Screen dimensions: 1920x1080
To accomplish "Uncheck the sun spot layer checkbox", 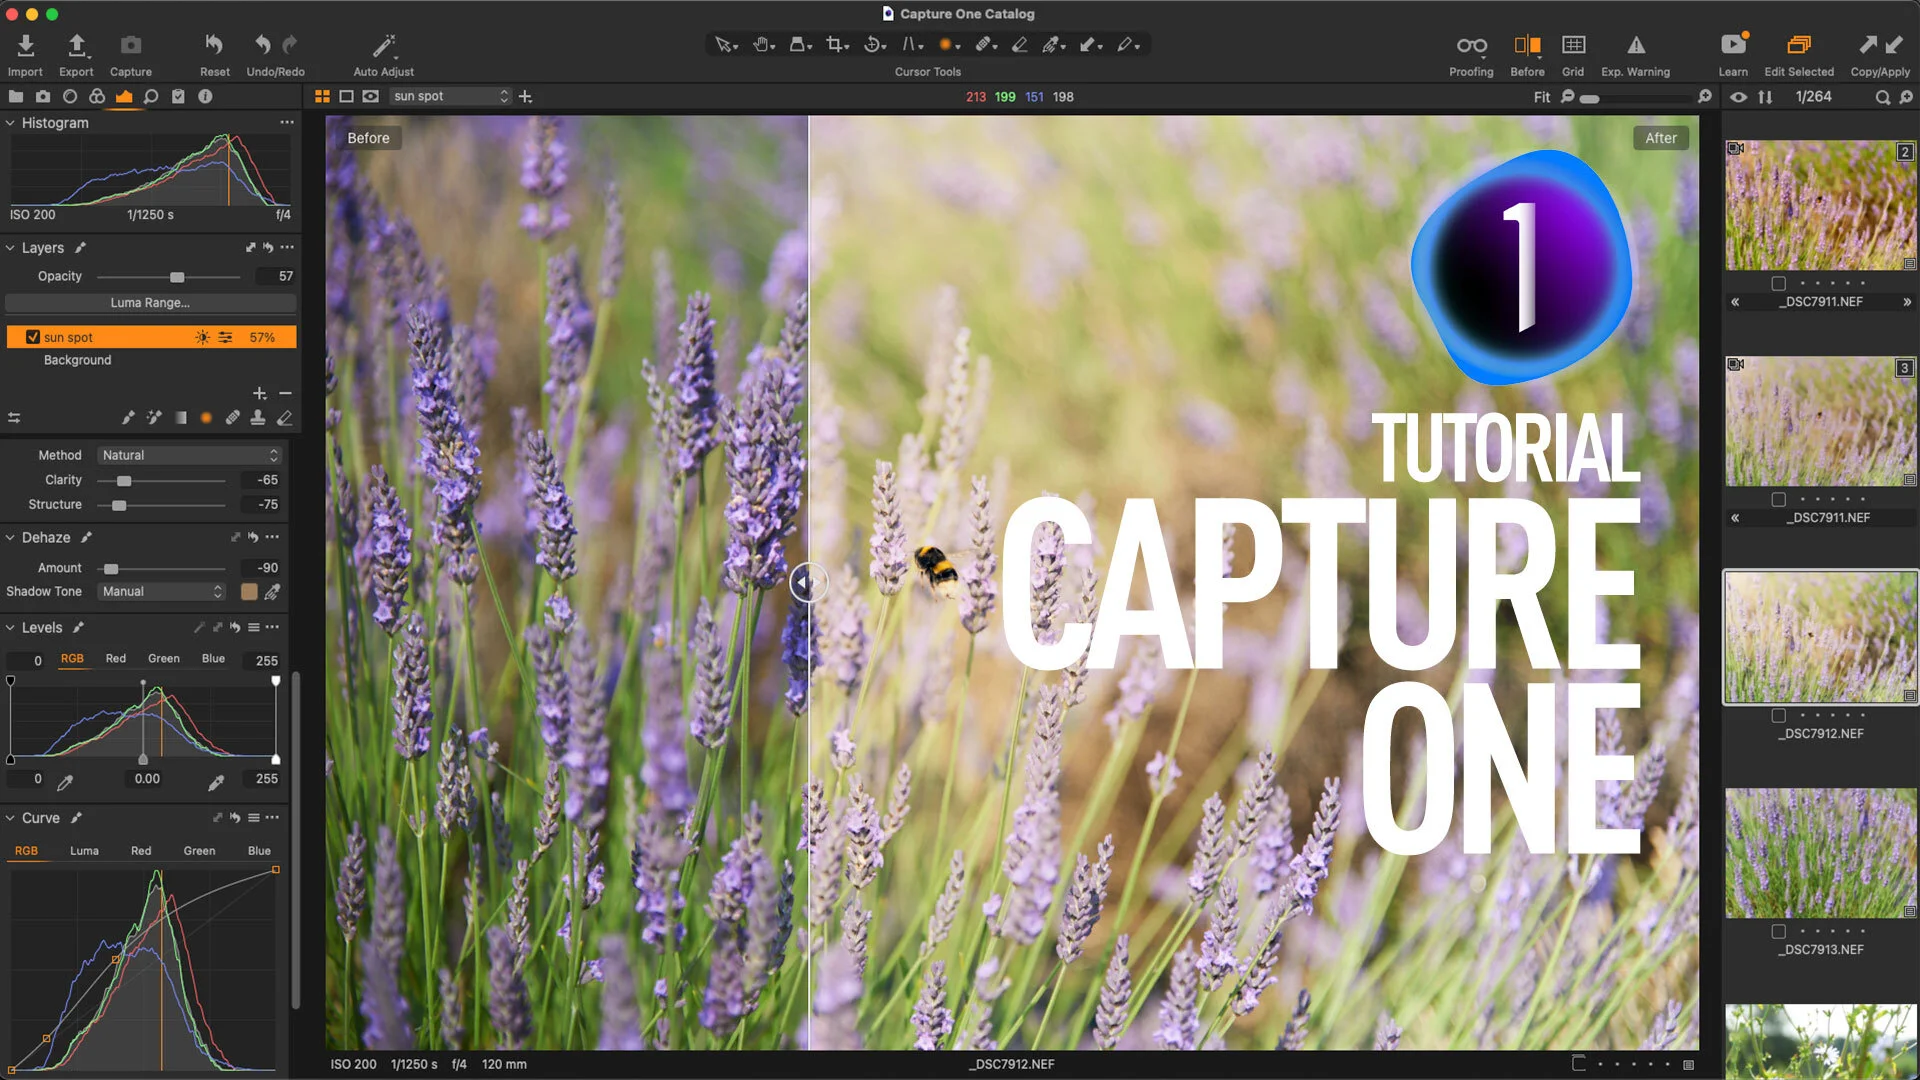I will pos(33,336).
